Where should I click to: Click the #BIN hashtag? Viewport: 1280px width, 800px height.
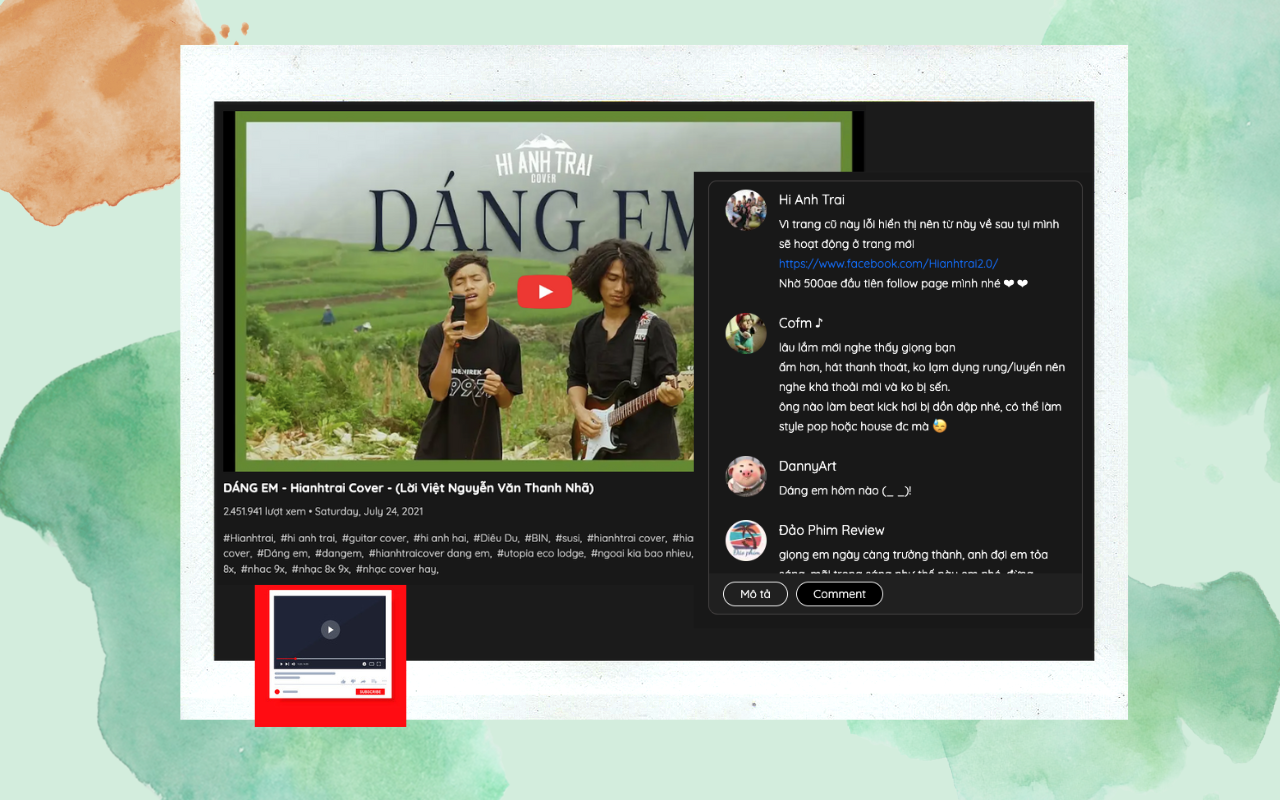(537, 538)
